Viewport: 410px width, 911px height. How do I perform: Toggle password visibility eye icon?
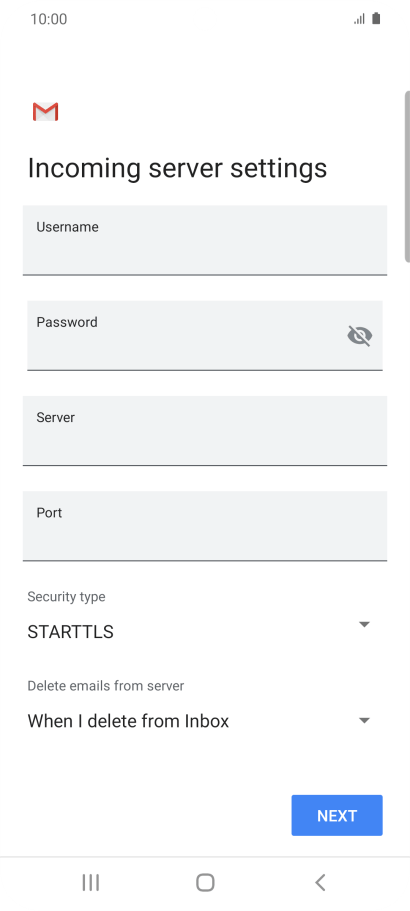click(359, 336)
